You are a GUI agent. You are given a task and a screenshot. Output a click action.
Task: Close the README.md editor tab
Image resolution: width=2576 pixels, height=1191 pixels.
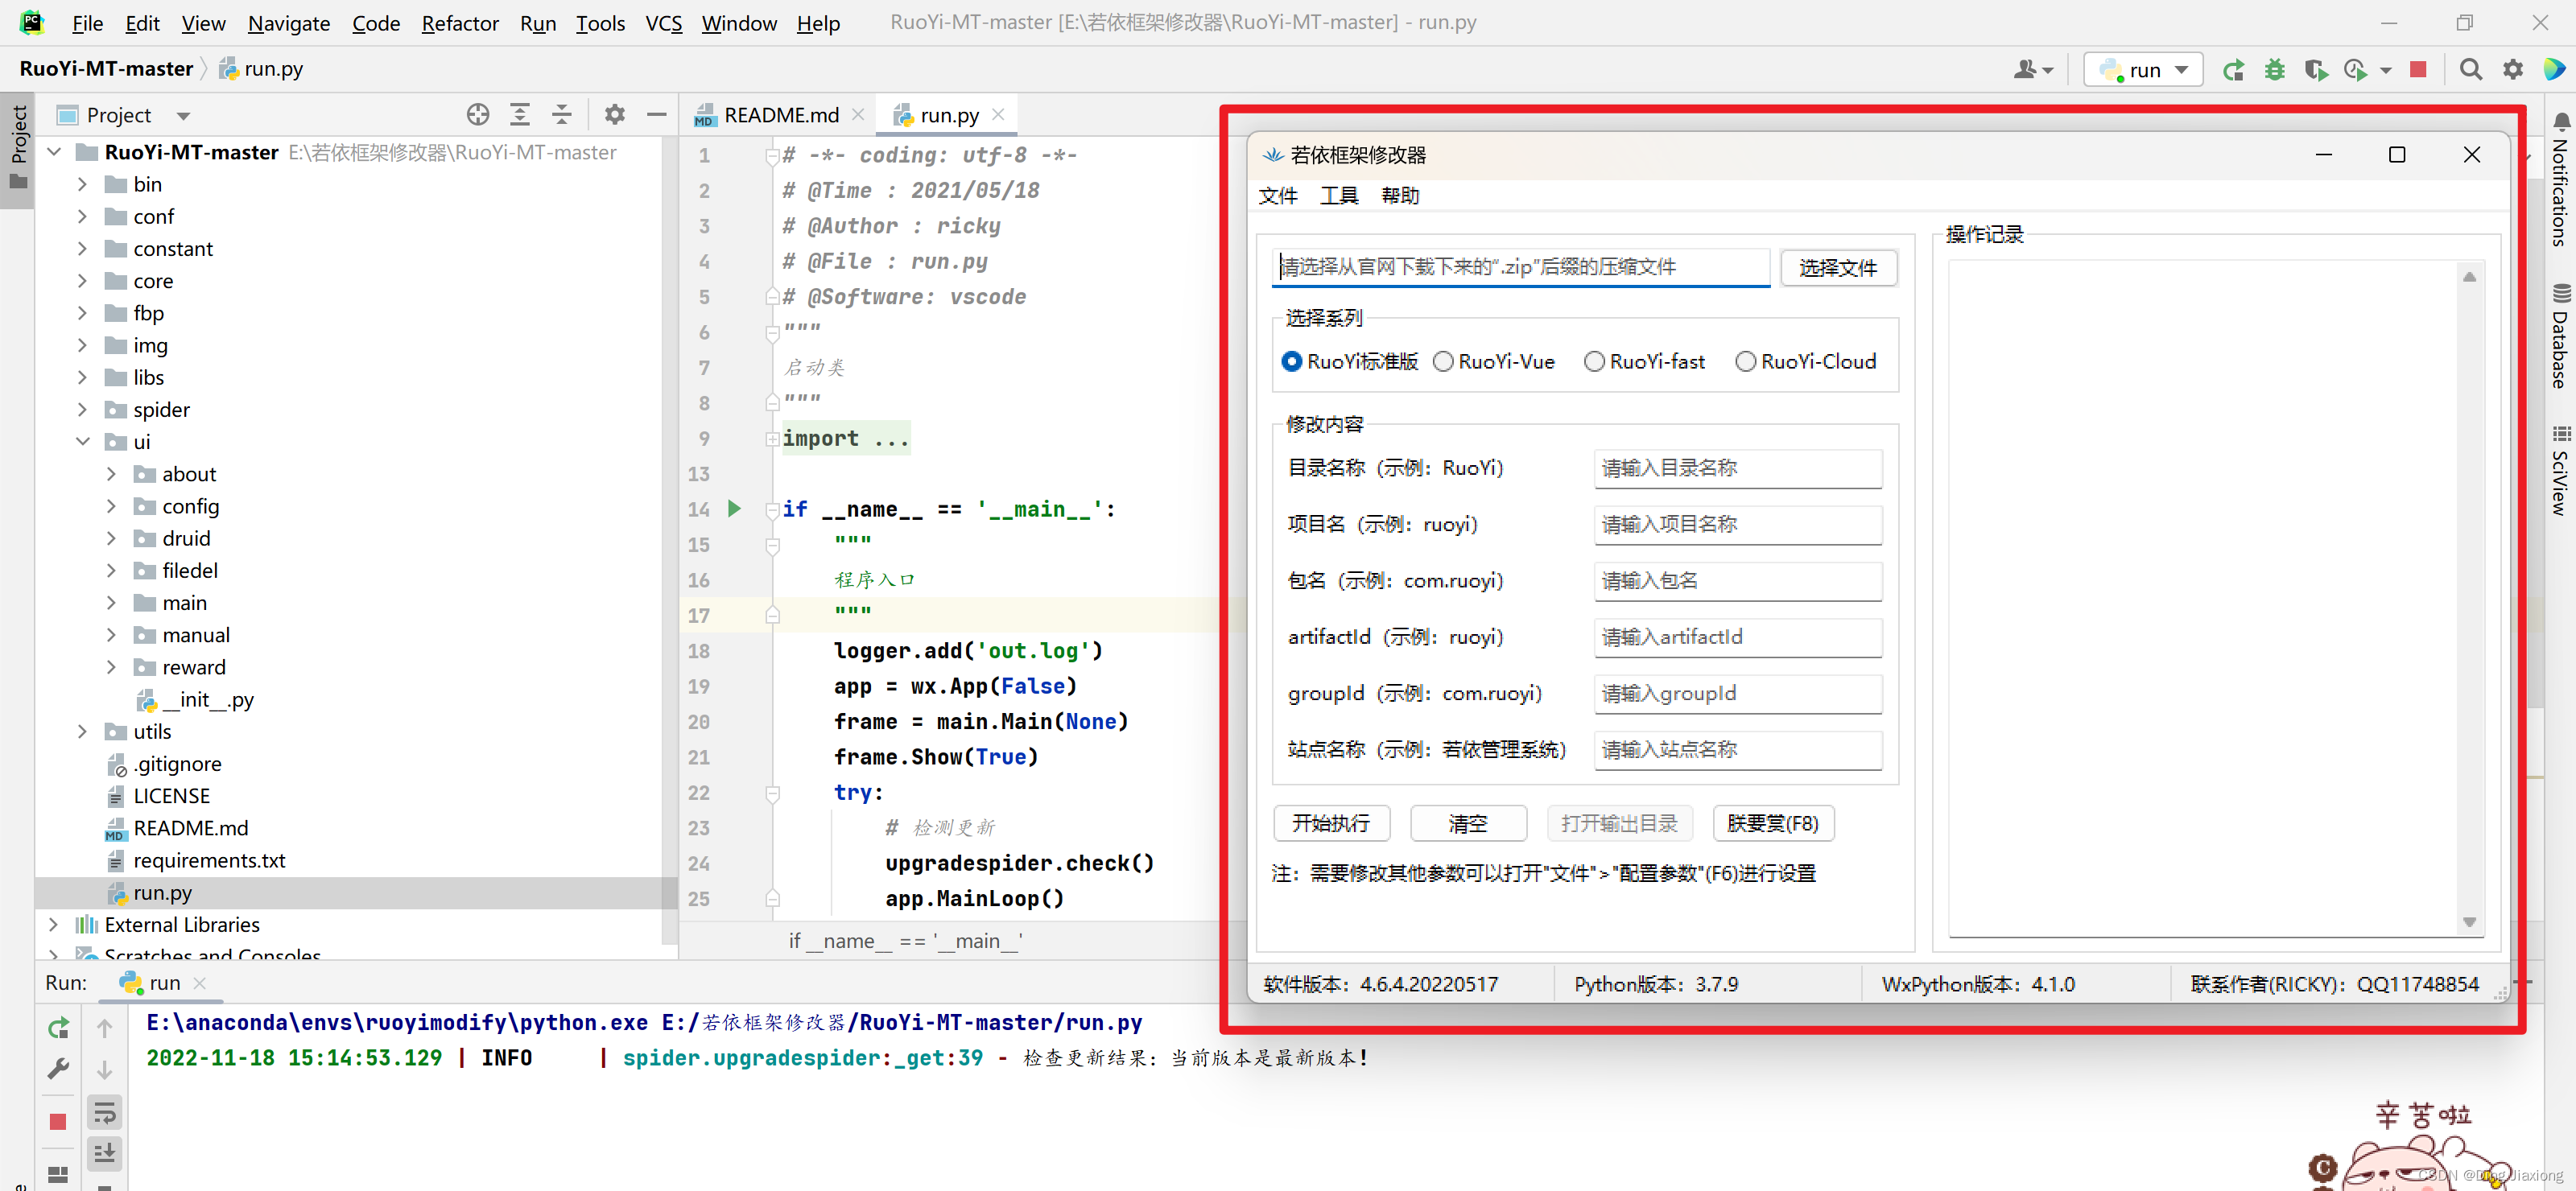pos(858,115)
